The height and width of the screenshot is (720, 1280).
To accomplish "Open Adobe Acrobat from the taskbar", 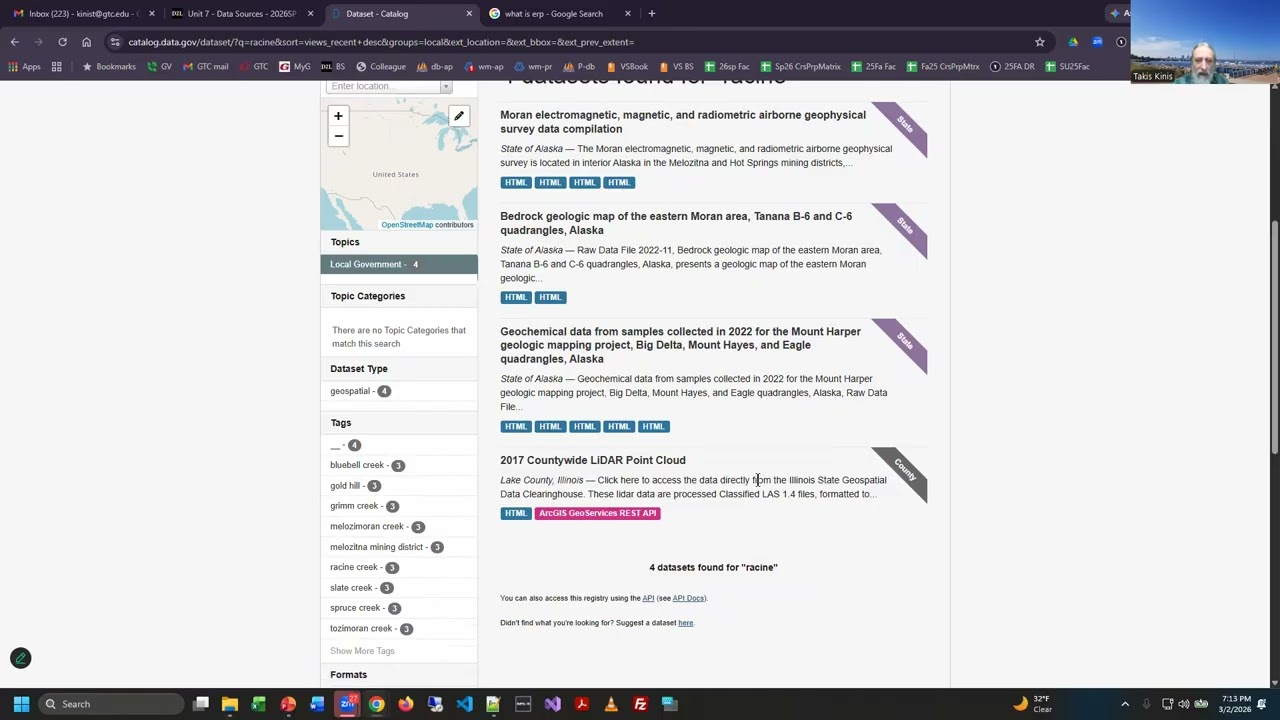I will tap(582, 704).
